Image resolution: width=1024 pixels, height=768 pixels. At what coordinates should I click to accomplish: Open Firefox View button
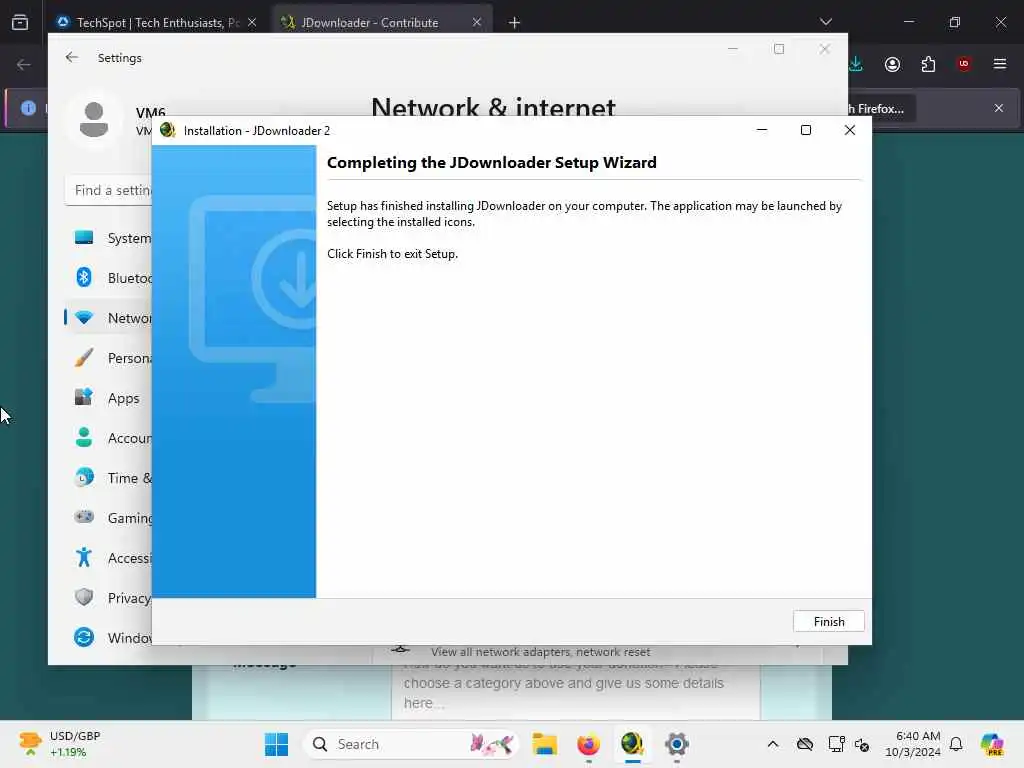(x=20, y=22)
